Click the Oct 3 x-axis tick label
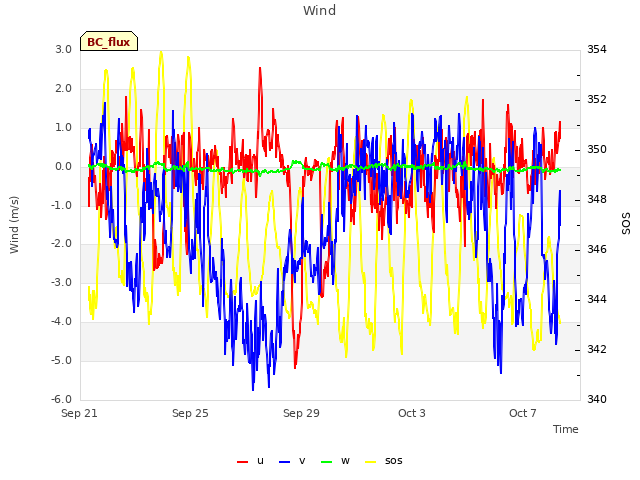 pyautogui.click(x=412, y=413)
